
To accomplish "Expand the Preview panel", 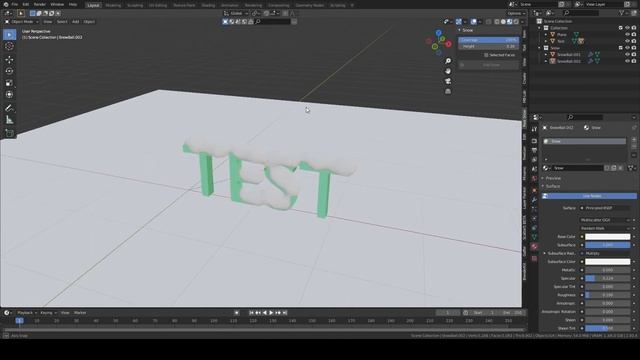I will pyautogui.click(x=553, y=178).
